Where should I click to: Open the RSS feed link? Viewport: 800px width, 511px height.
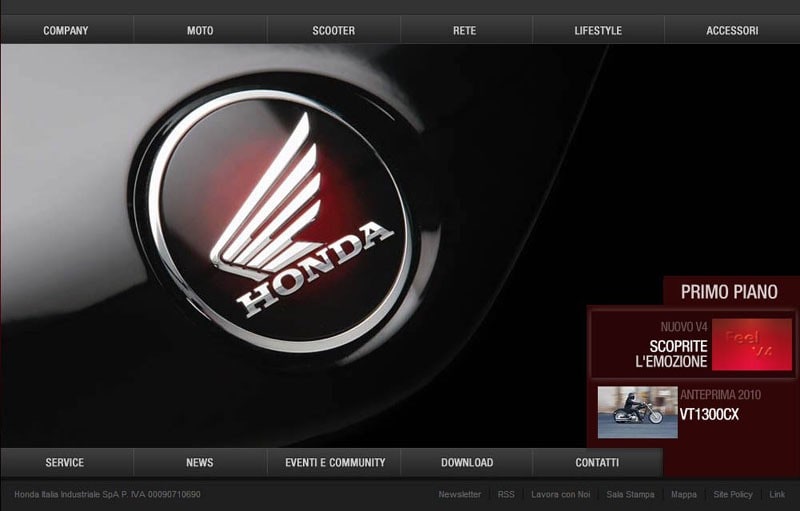coord(506,494)
